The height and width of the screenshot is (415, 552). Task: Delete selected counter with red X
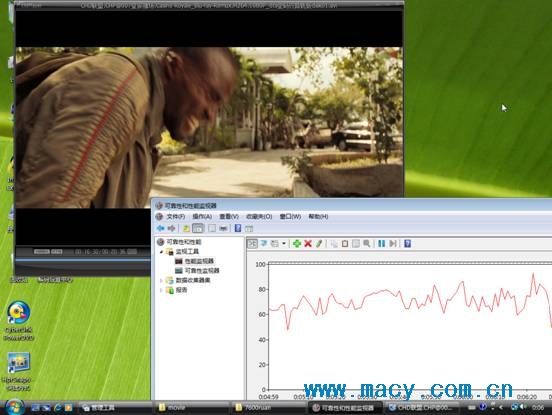pos(308,244)
